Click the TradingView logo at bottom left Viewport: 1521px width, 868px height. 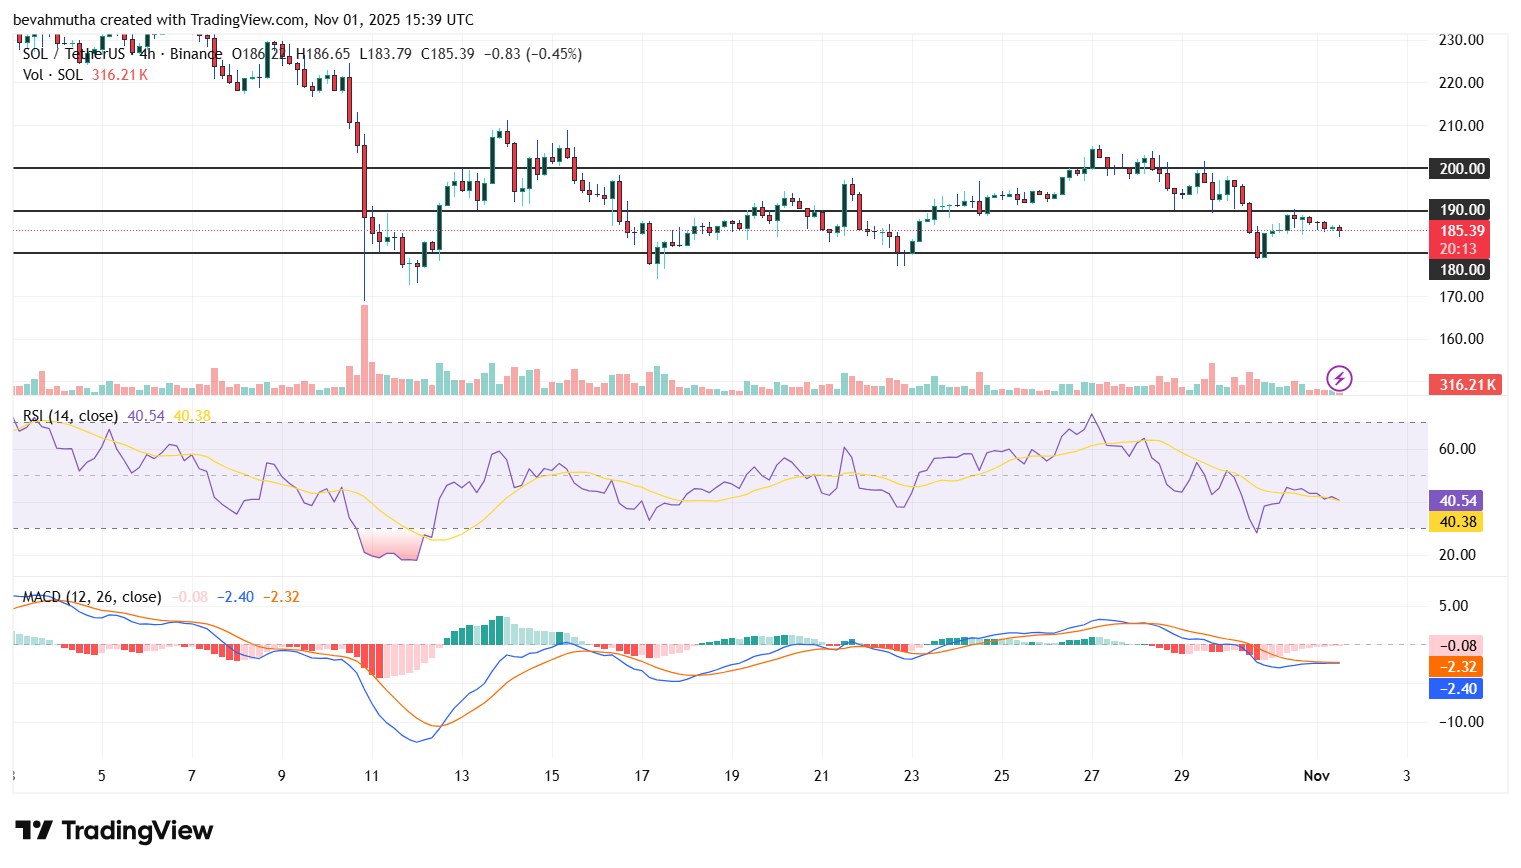pos(114,831)
